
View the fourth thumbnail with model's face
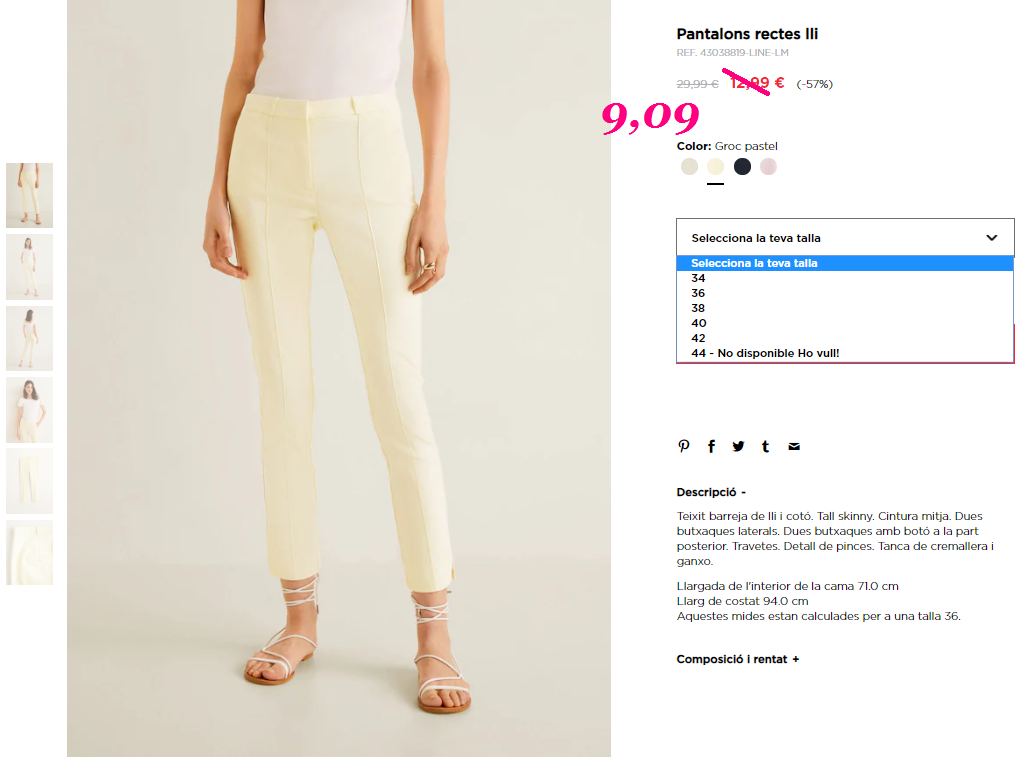coord(29,410)
